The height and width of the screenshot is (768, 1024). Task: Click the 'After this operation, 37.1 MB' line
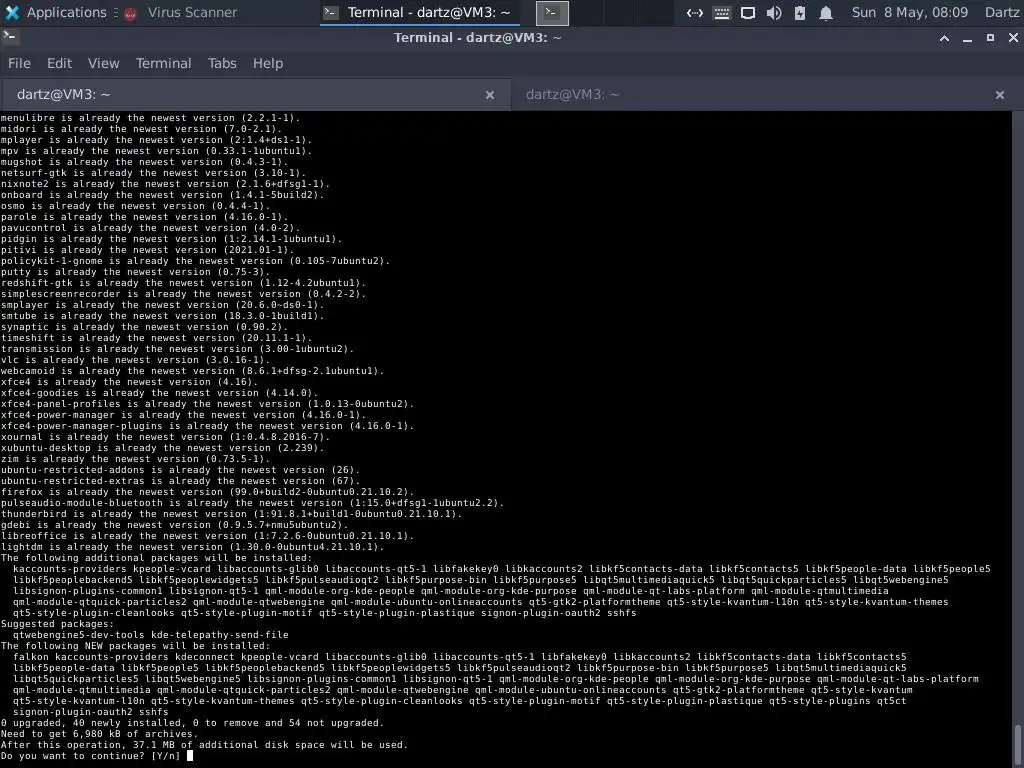pyautogui.click(x=204, y=744)
